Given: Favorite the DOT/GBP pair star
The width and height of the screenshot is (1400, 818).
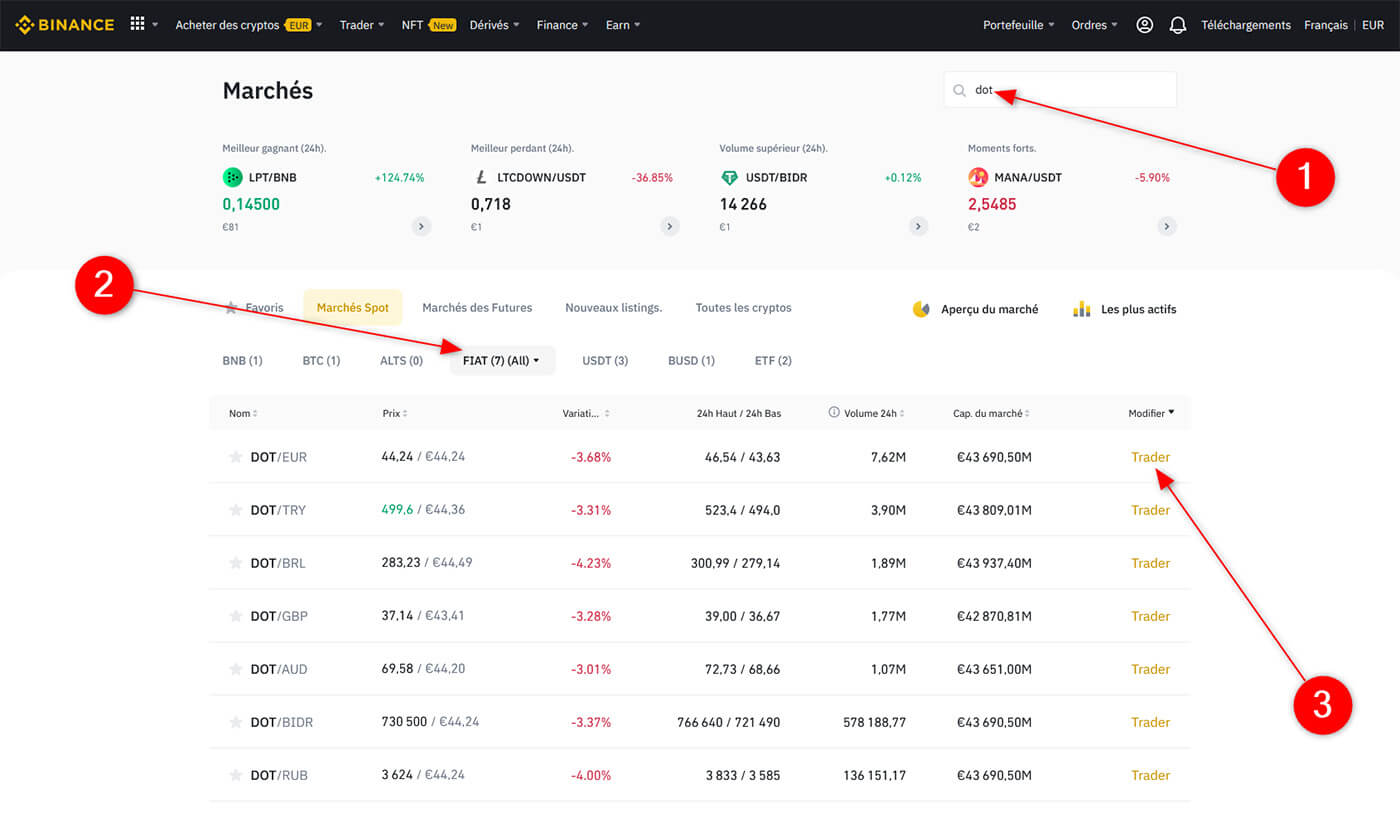Looking at the screenshot, I should click(236, 616).
